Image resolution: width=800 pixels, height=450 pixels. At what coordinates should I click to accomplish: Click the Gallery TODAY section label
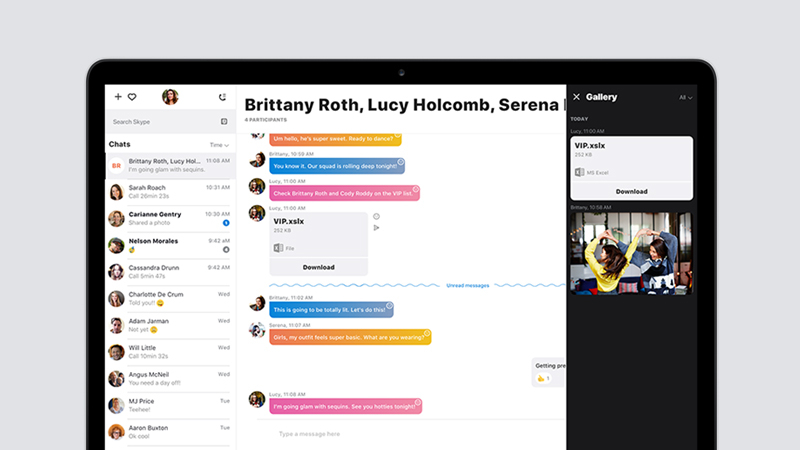tap(579, 119)
